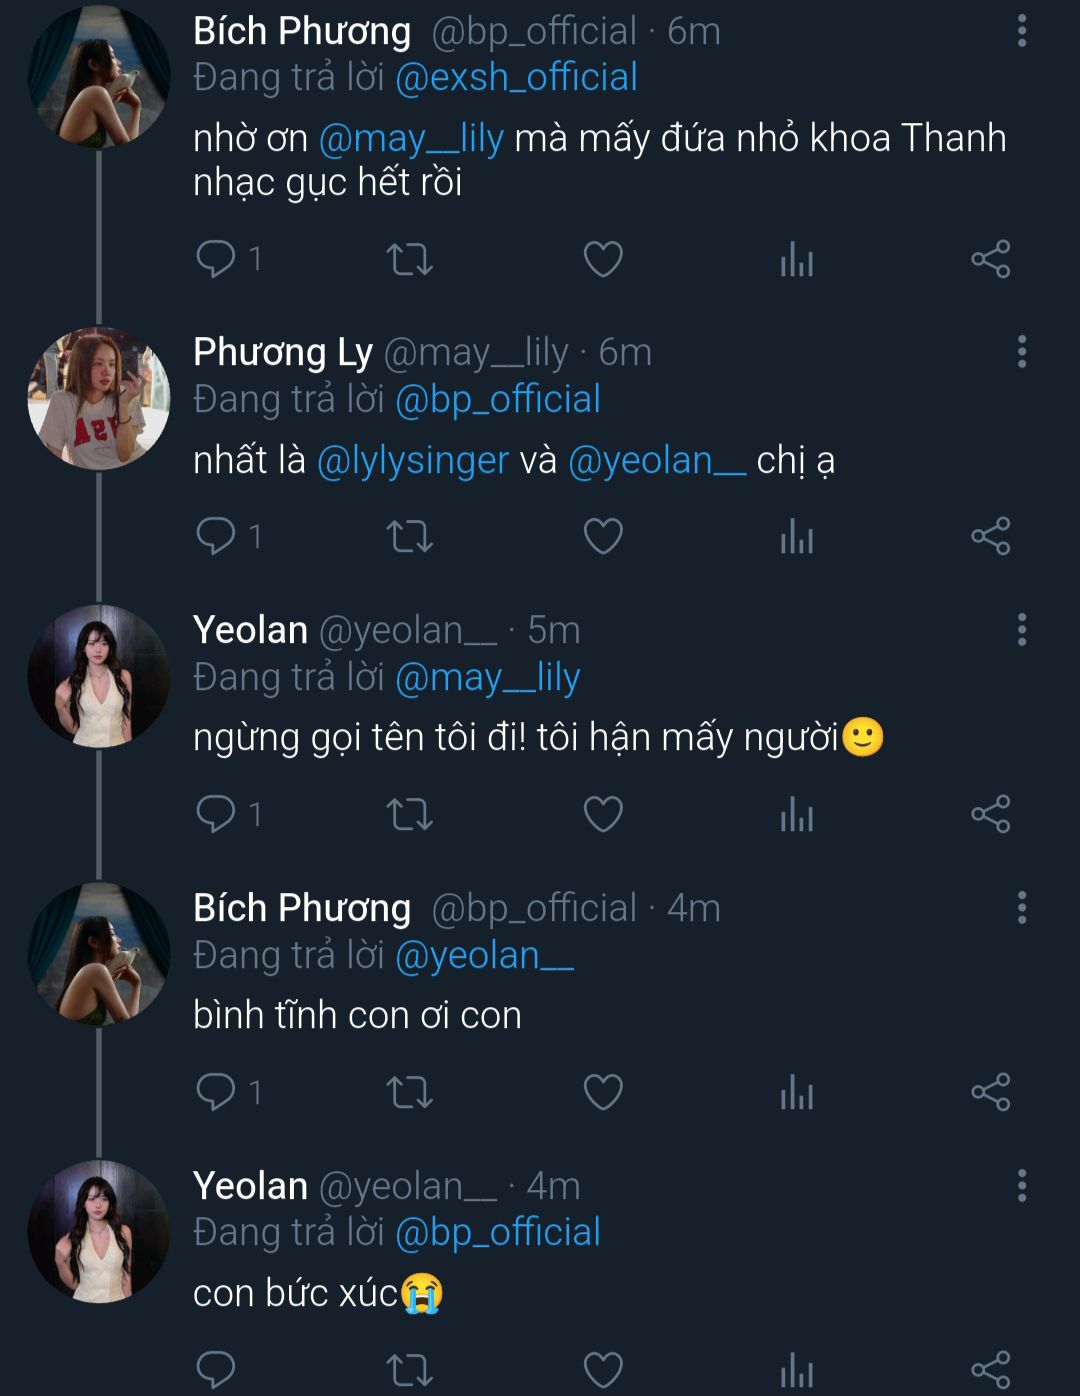Open the @exsh_official profile link

tap(516, 78)
